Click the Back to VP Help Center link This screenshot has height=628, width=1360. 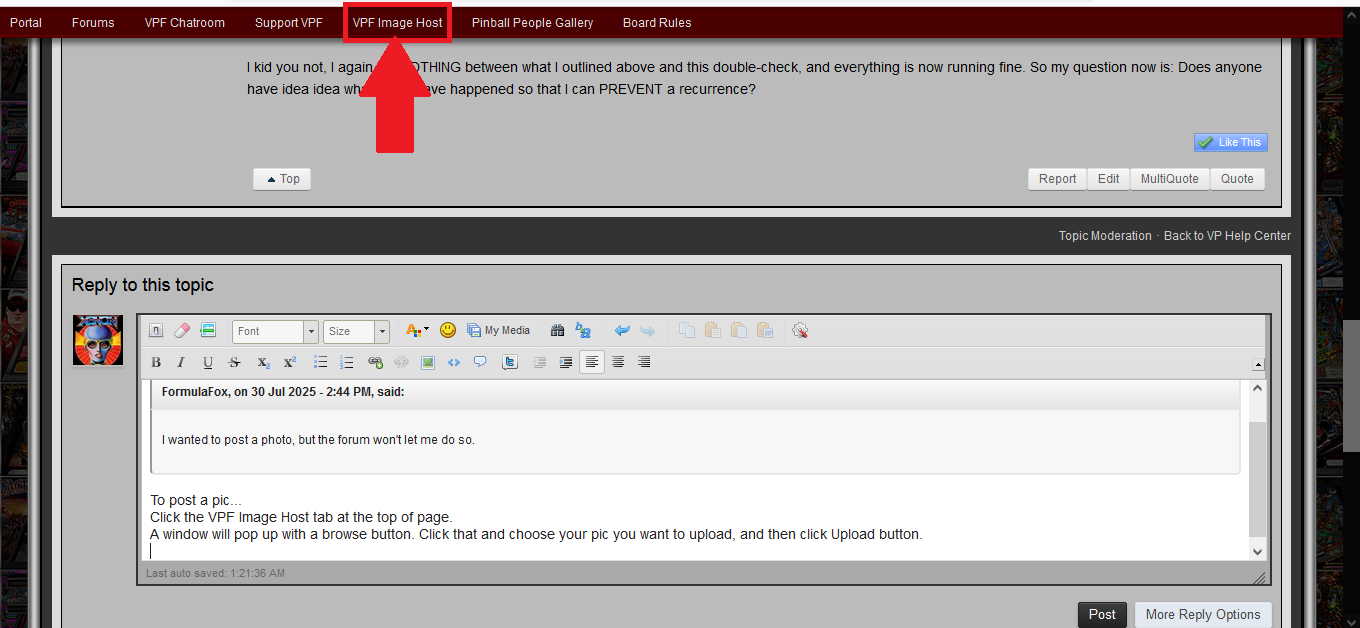click(x=1227, y=236)
